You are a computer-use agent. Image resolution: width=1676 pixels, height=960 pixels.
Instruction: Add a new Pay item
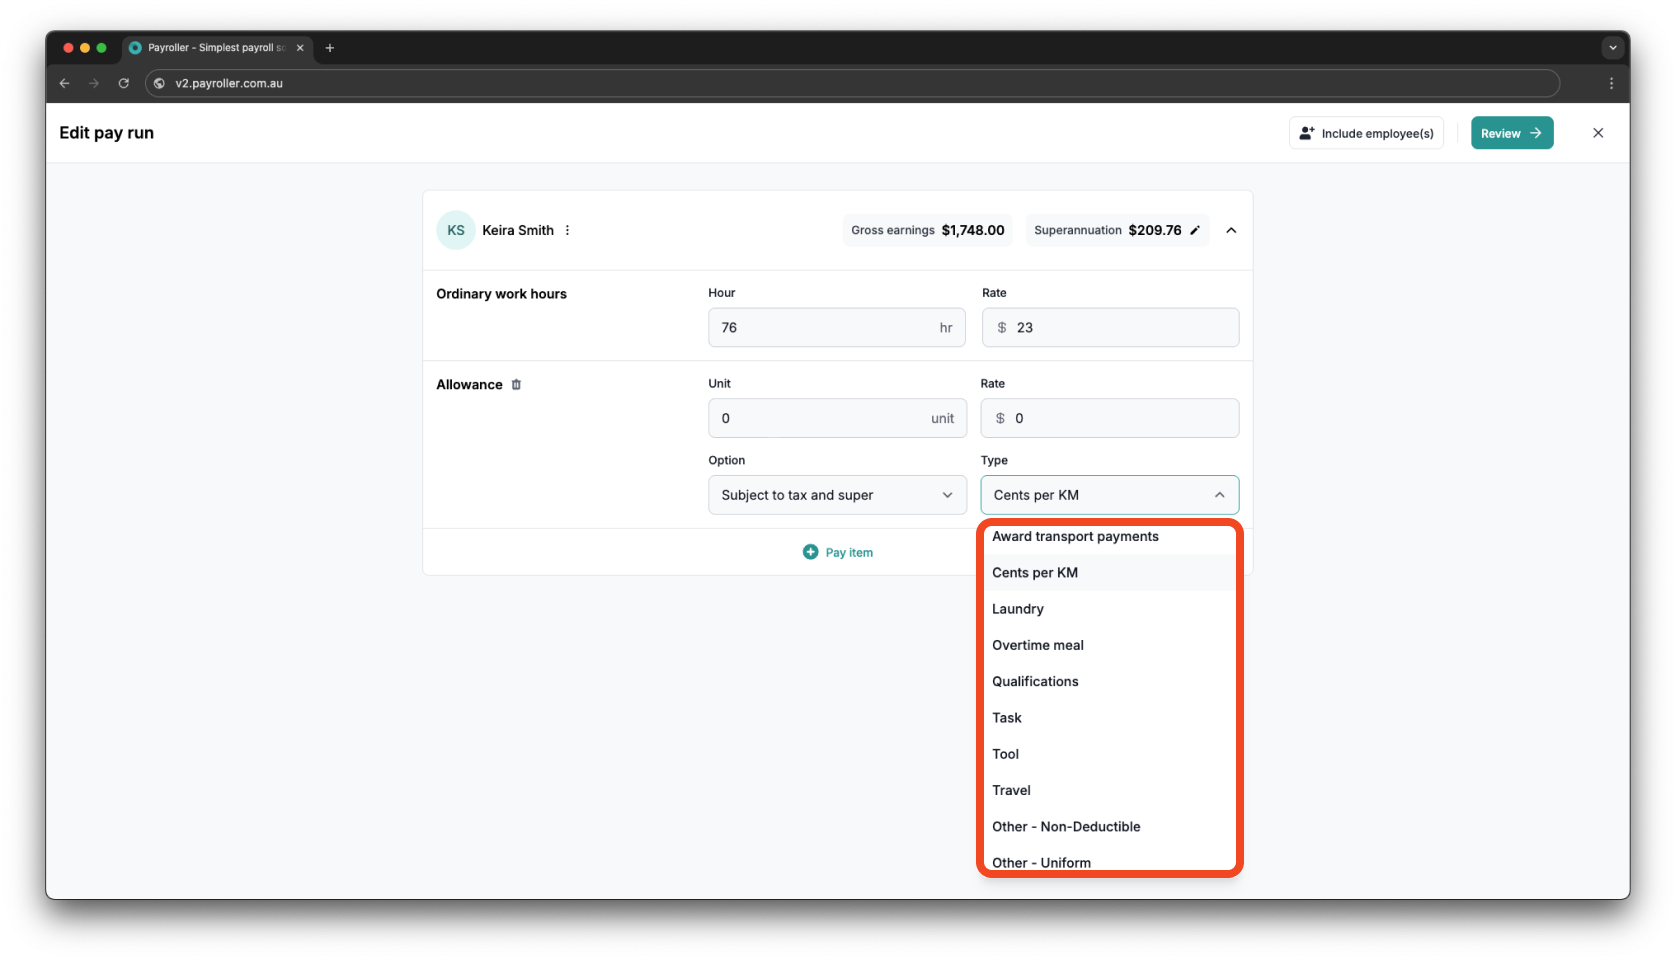point(838,552)
